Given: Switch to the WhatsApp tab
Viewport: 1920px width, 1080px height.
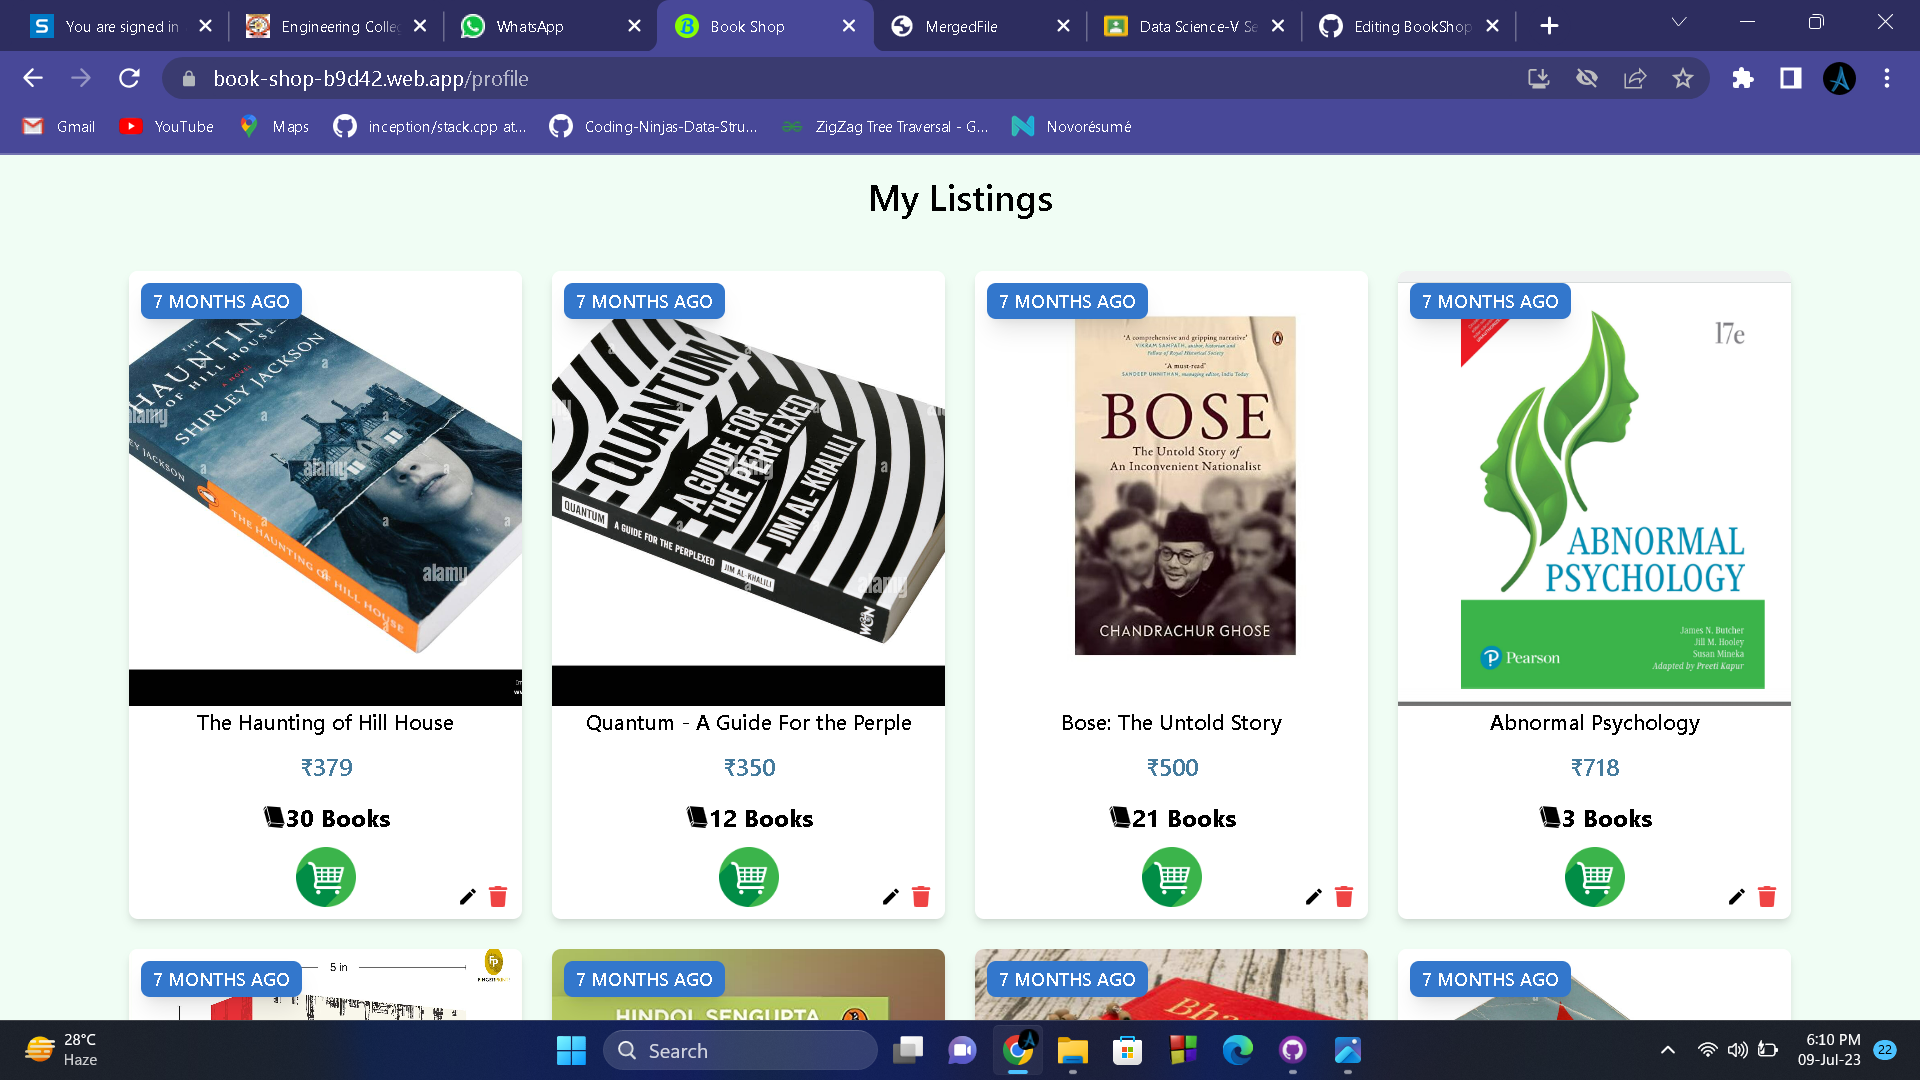Looking at the screenshot, I should click(x=530, y=26).
